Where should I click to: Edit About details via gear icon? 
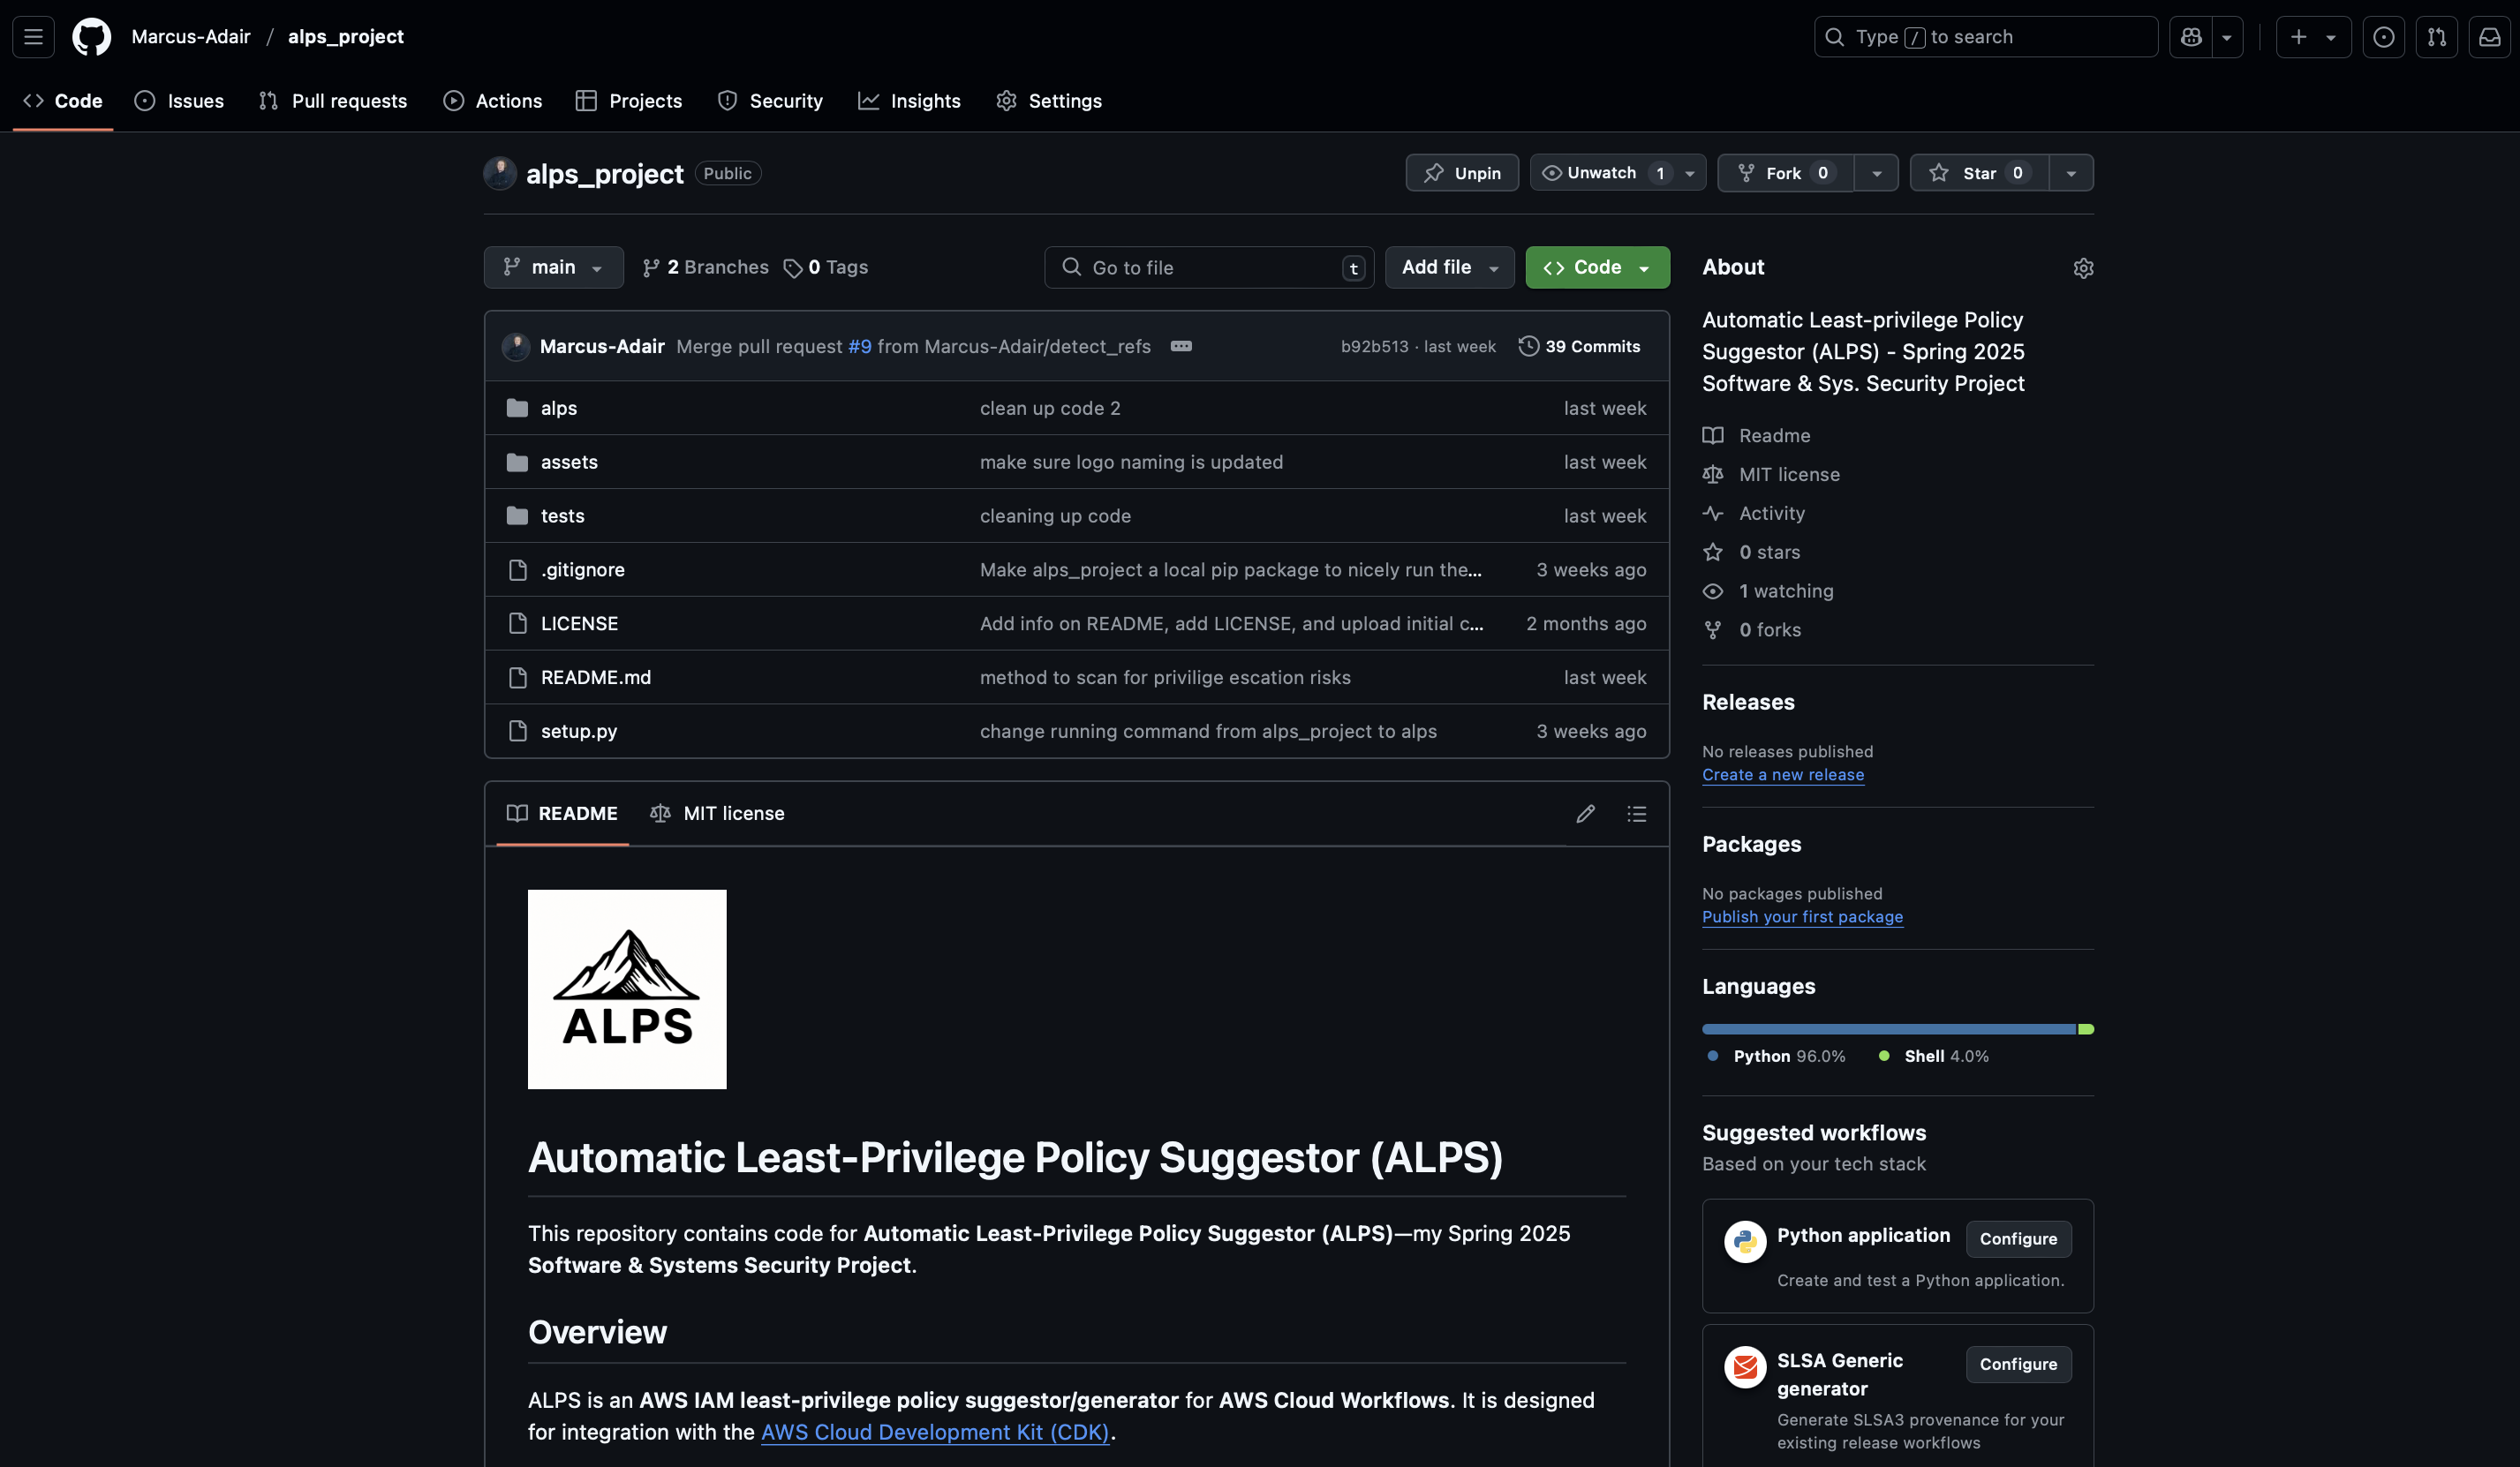[2083, 268]
